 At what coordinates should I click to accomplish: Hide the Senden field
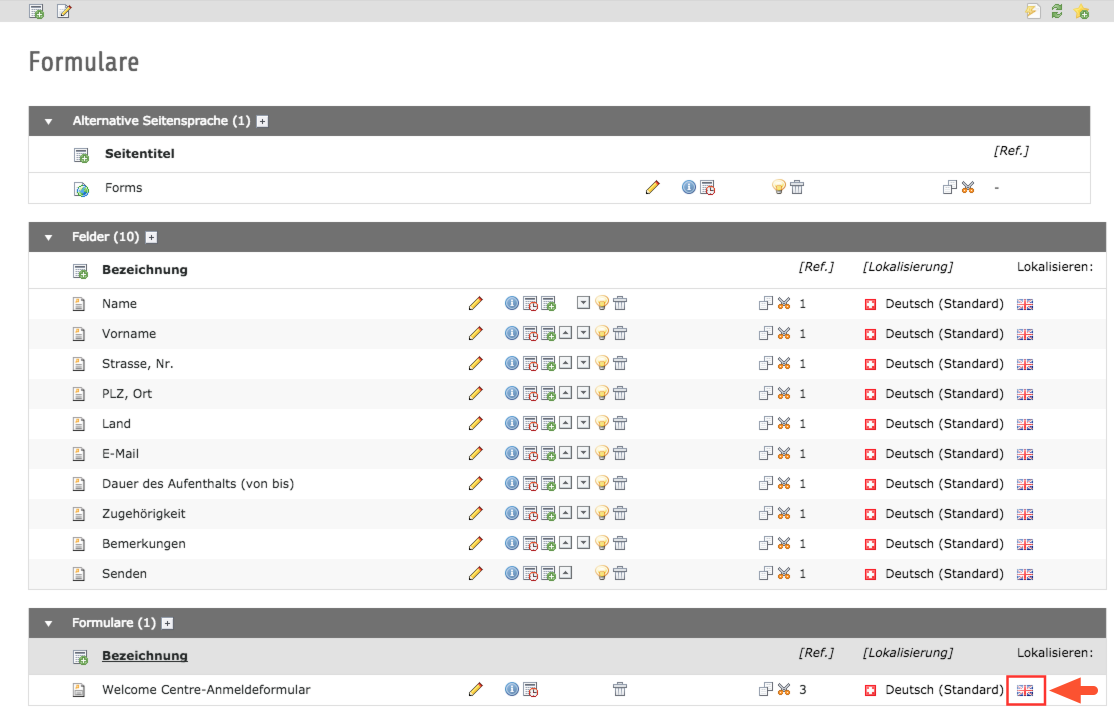tap(602, 573)
